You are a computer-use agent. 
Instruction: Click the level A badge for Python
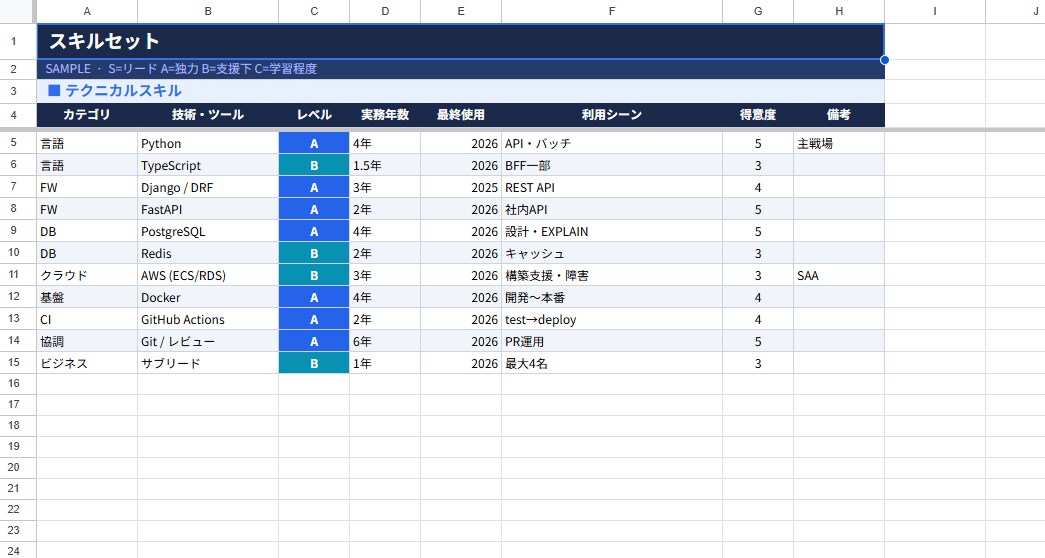tap(314, 143)
